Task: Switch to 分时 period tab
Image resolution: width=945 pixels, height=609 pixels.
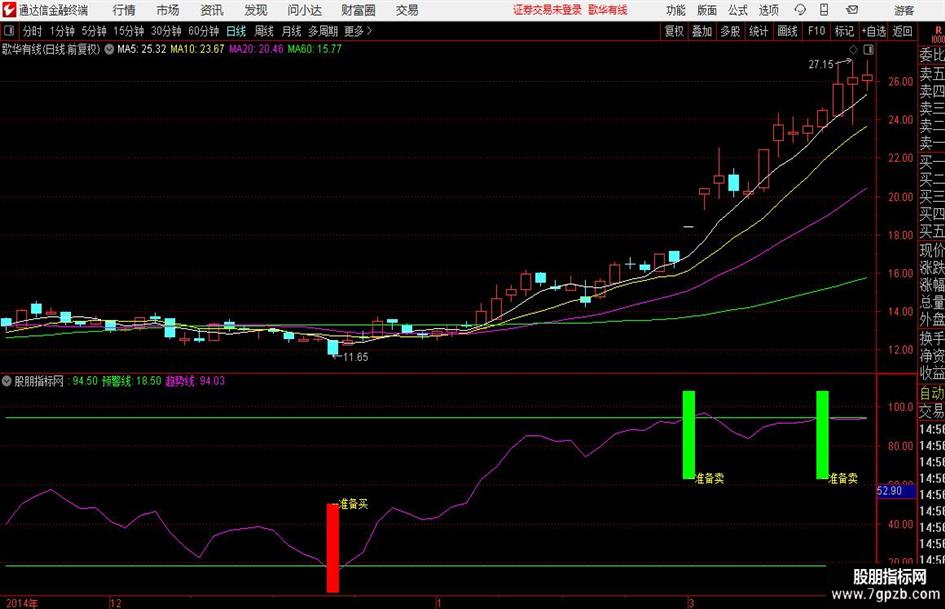Action: pos(33,31)
